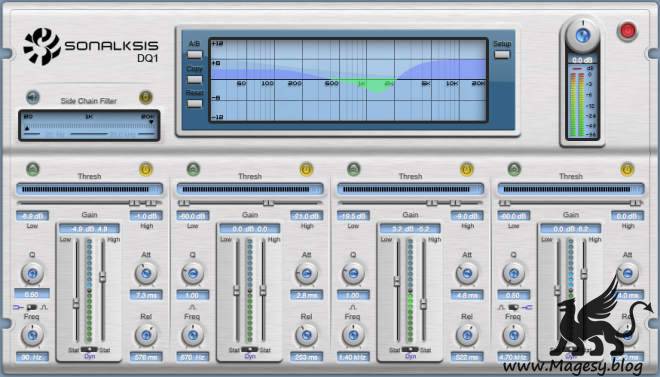
Task: Toggle the 1.40 kHz band yellow power button
Action: tap(466, 169)
